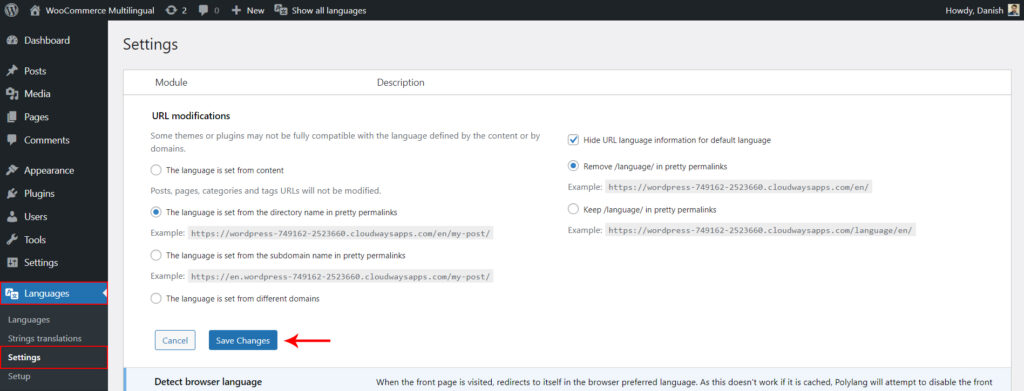Click Show all languages text

pos(329,10)
